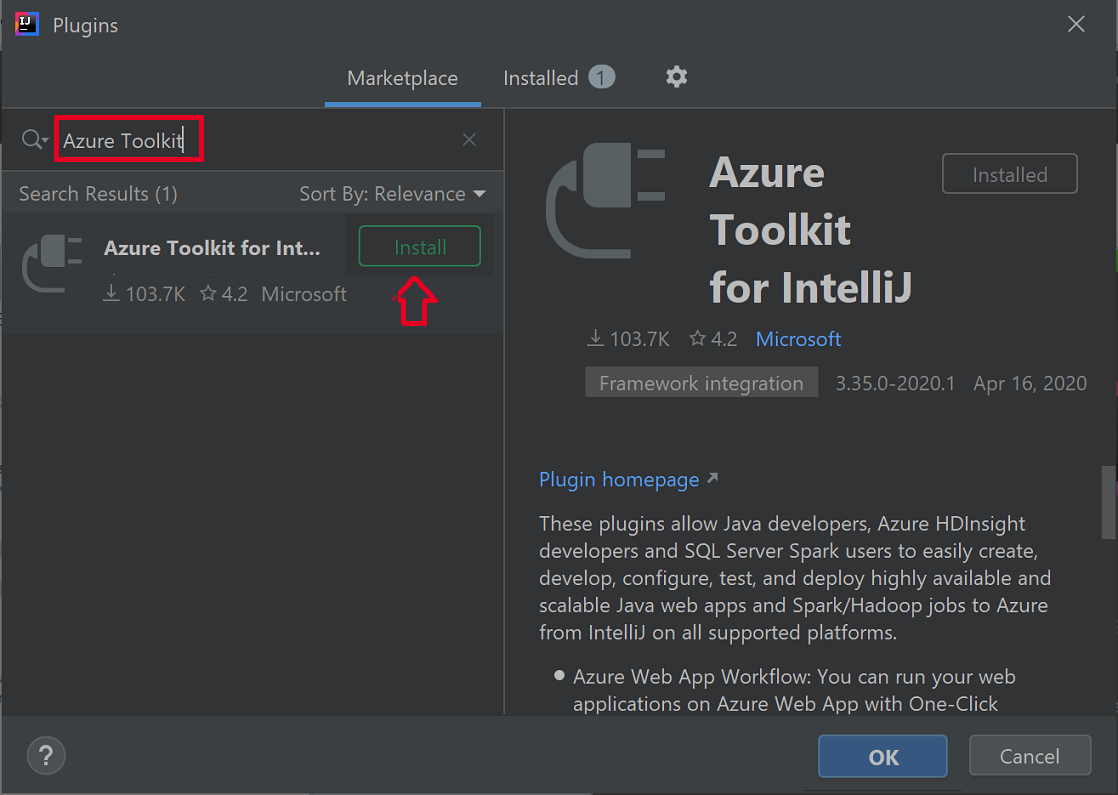Click the Microsoft vendor link

point(798,338)
